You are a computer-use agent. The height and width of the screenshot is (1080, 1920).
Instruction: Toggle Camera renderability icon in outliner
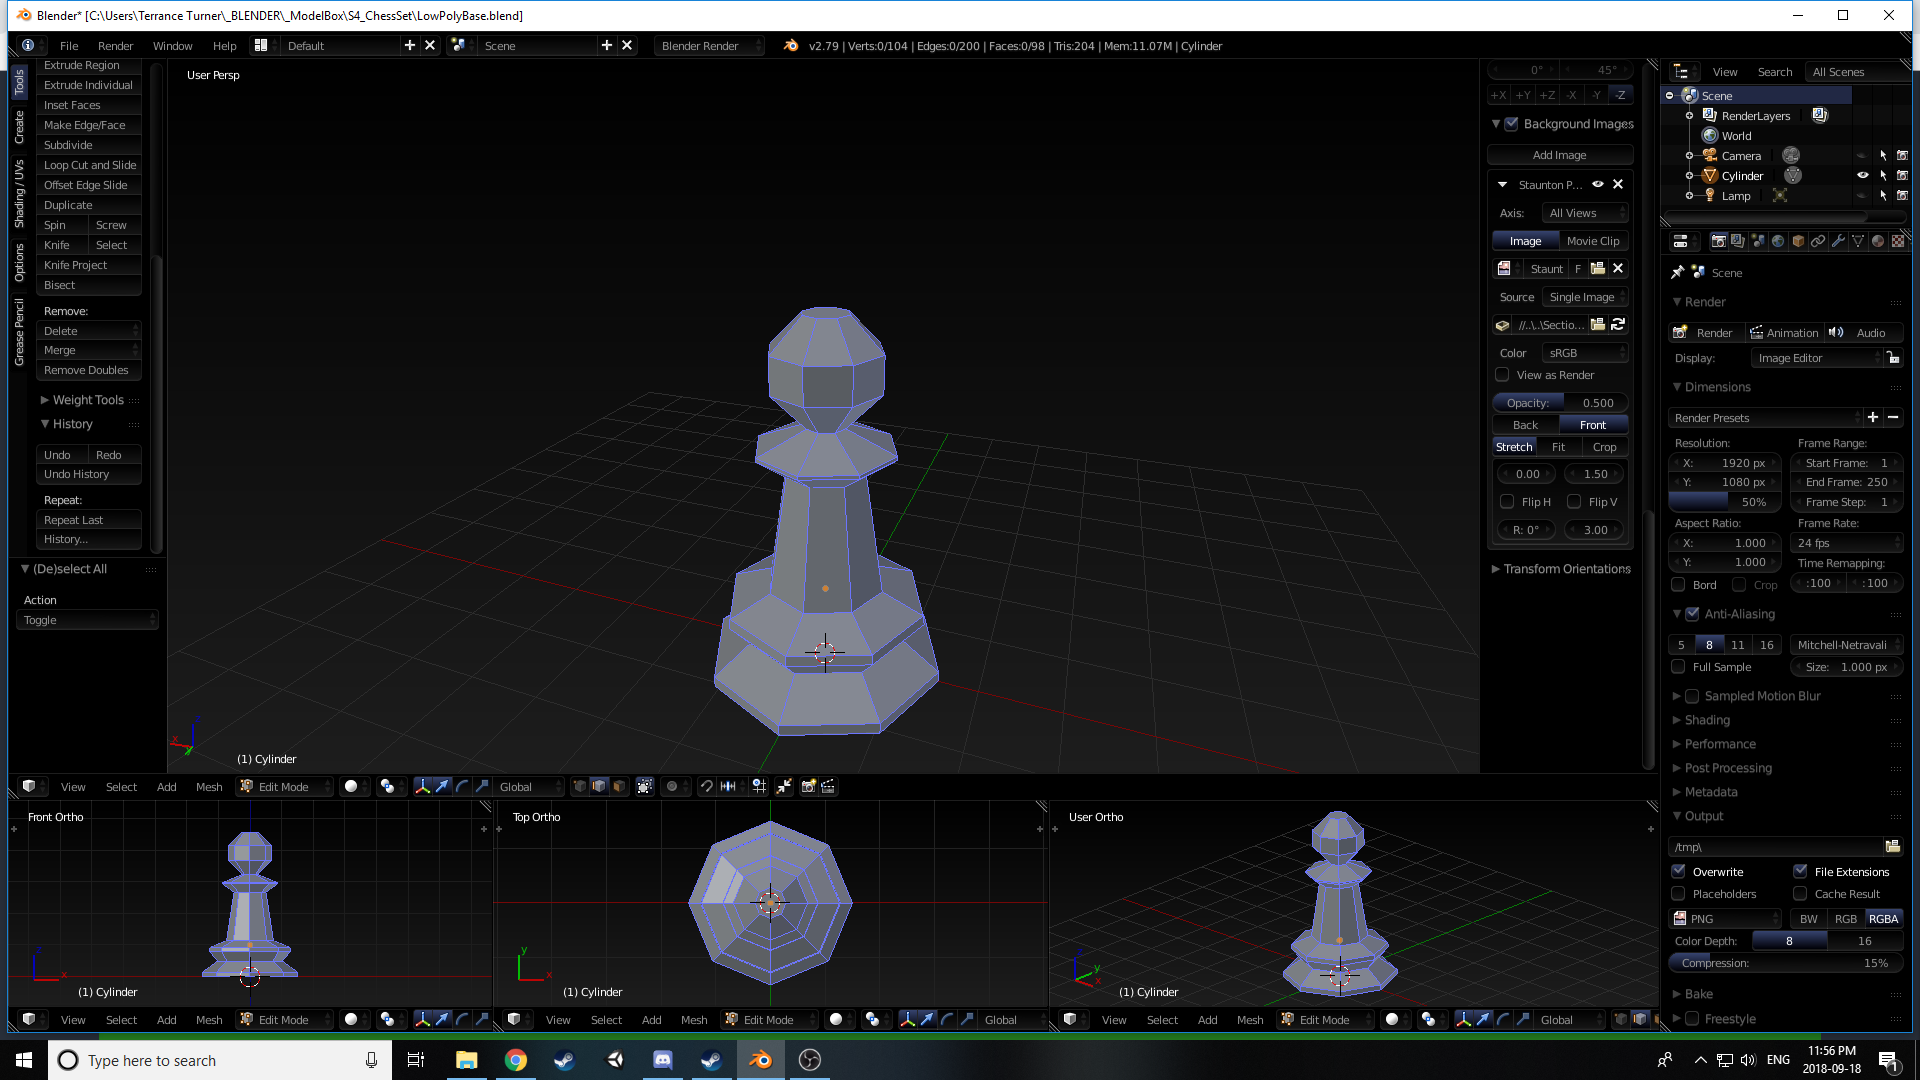tap(1902, 156)
